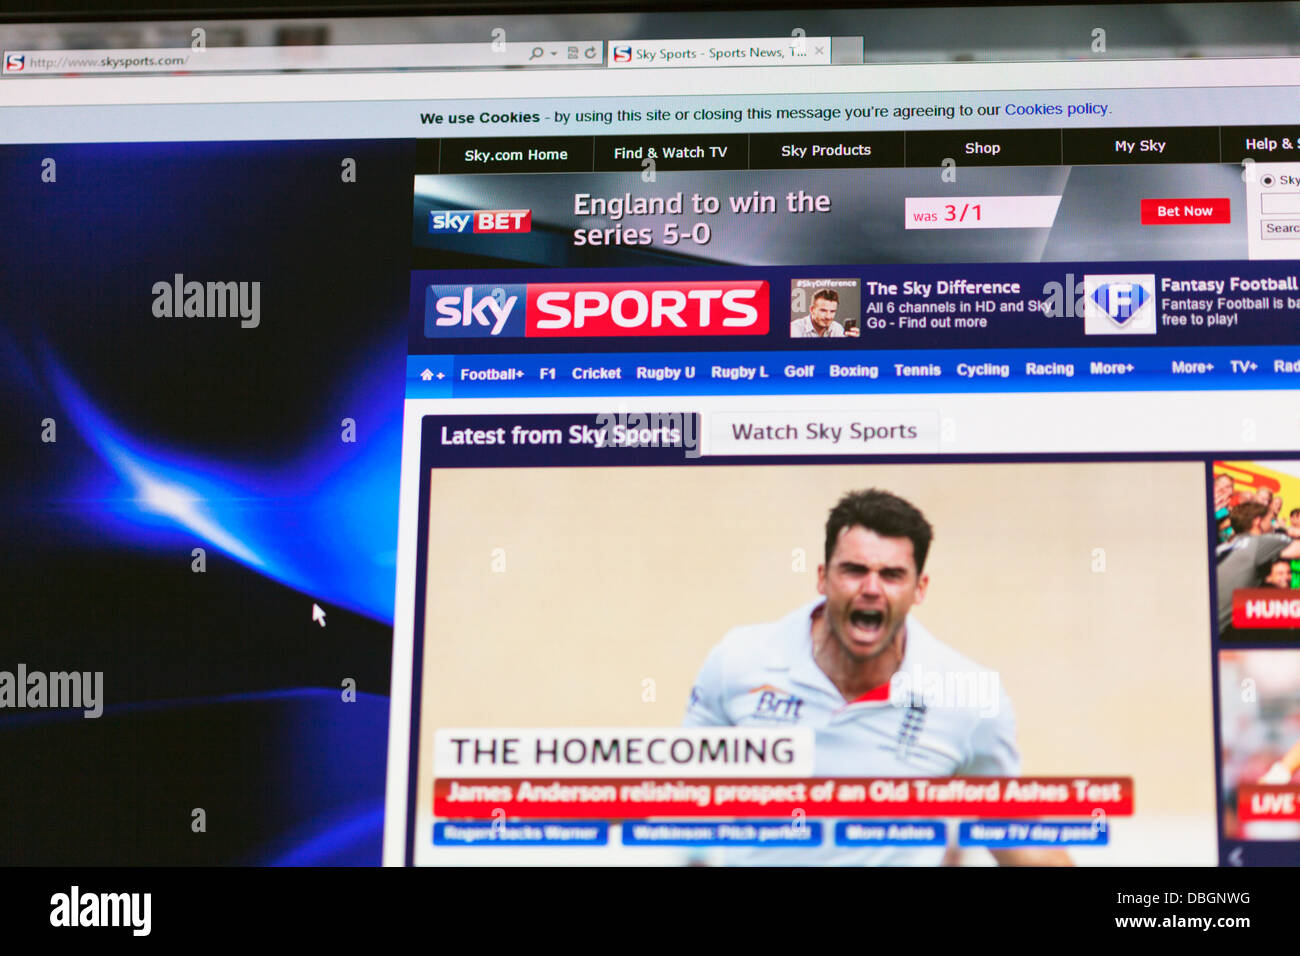Go to Cycling section

(x=983, y=369)
